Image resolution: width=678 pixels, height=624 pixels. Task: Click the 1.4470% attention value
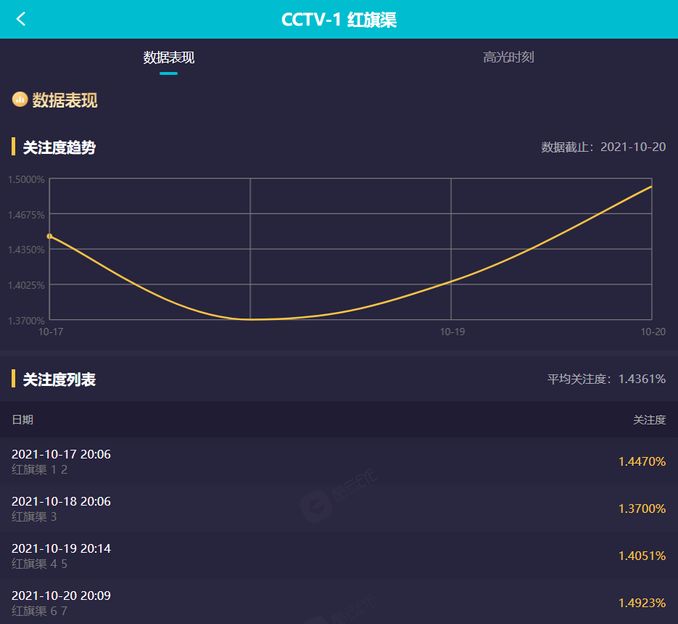coord(642,461)
